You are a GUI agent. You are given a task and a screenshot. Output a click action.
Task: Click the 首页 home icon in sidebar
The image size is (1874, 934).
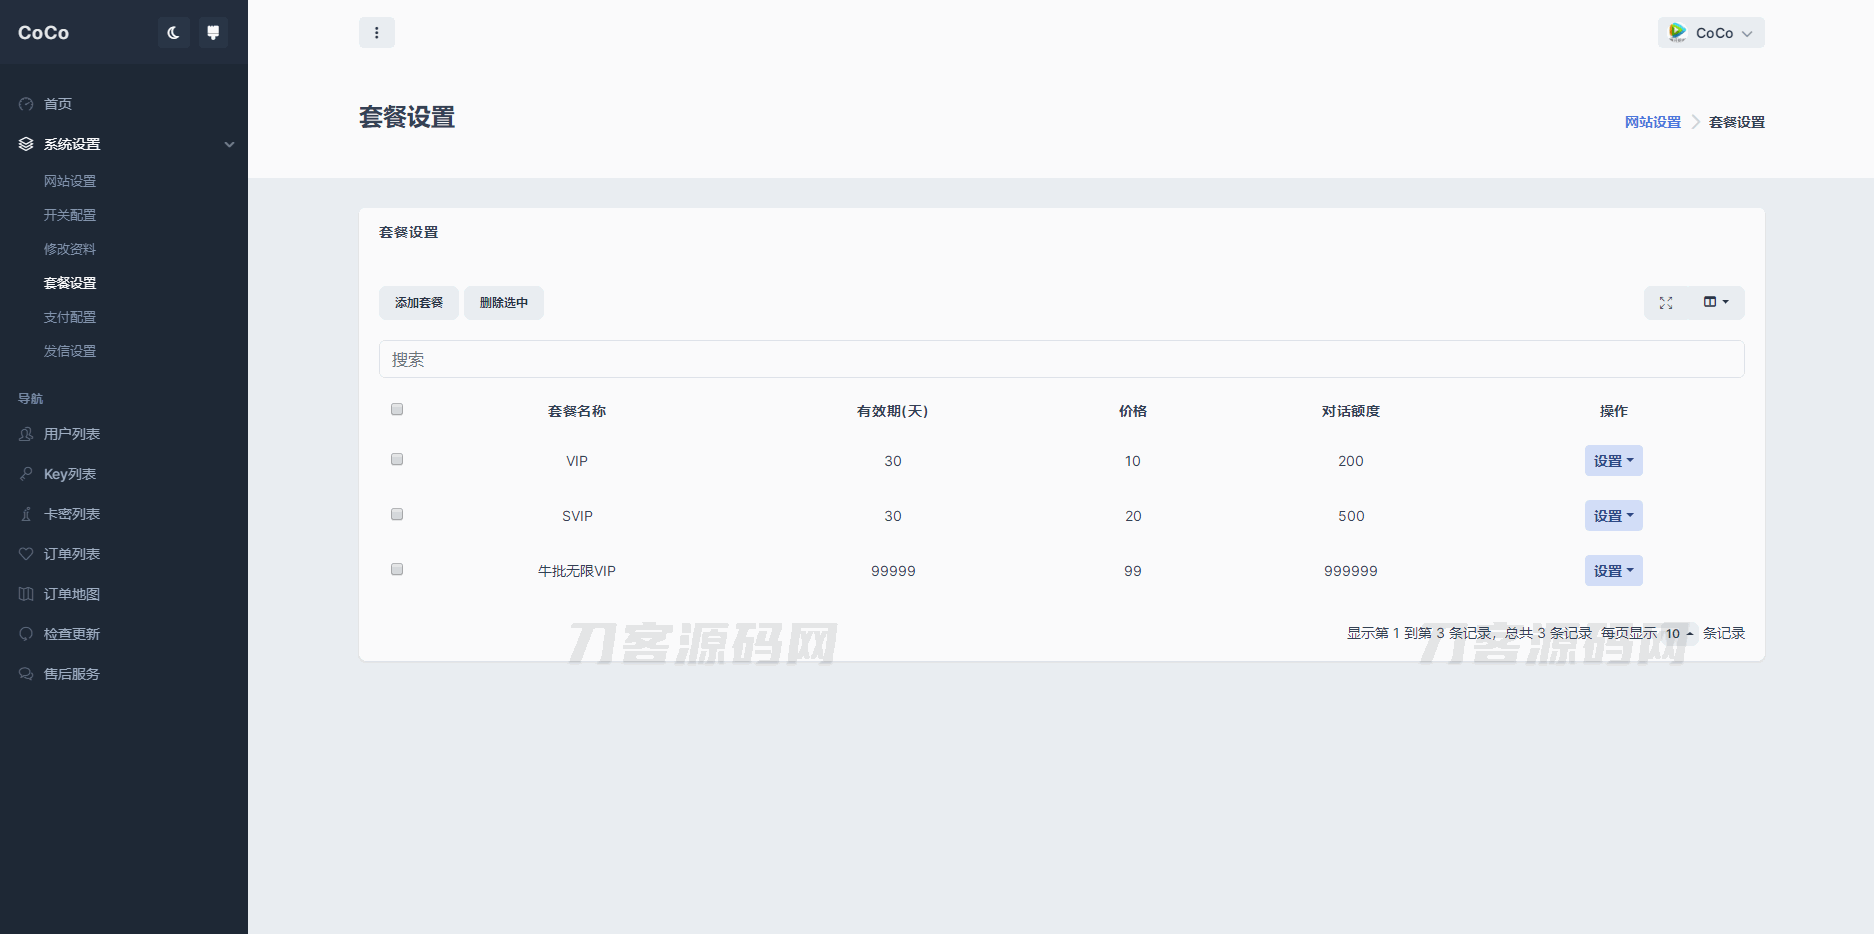[x=26, y=104]
